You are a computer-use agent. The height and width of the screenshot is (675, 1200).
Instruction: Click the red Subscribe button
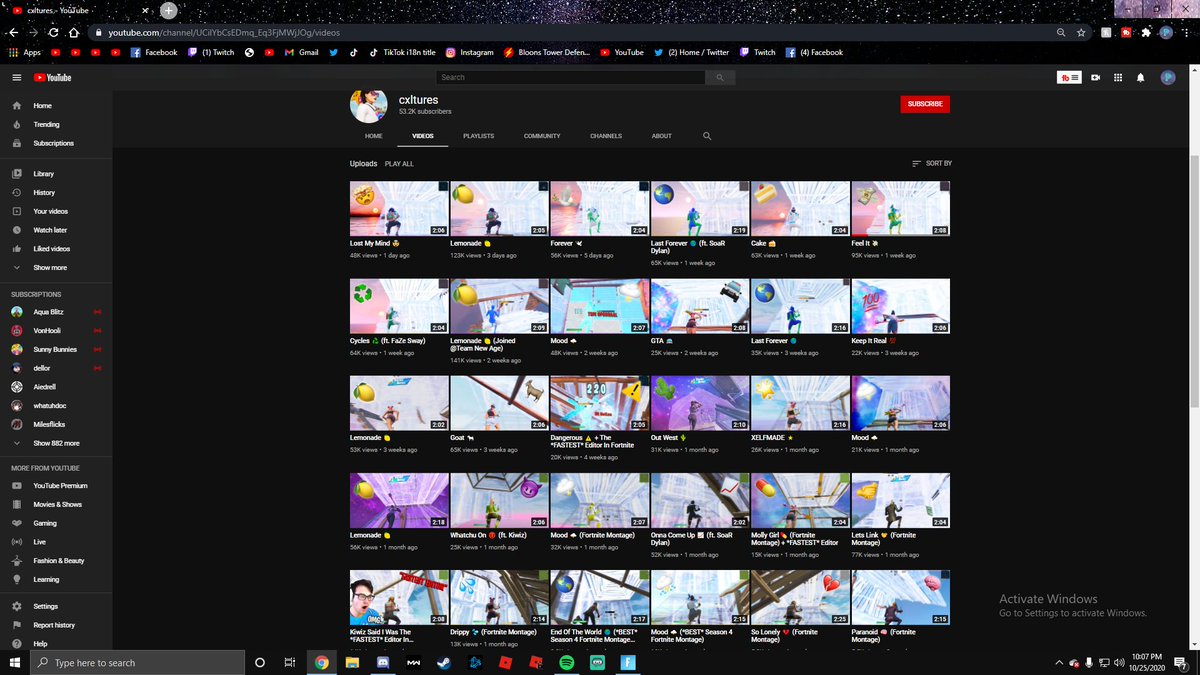click(924, 104)
